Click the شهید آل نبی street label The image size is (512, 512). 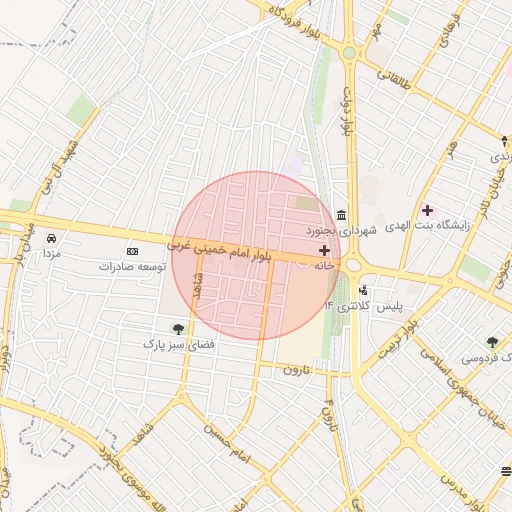pos(60,168)
